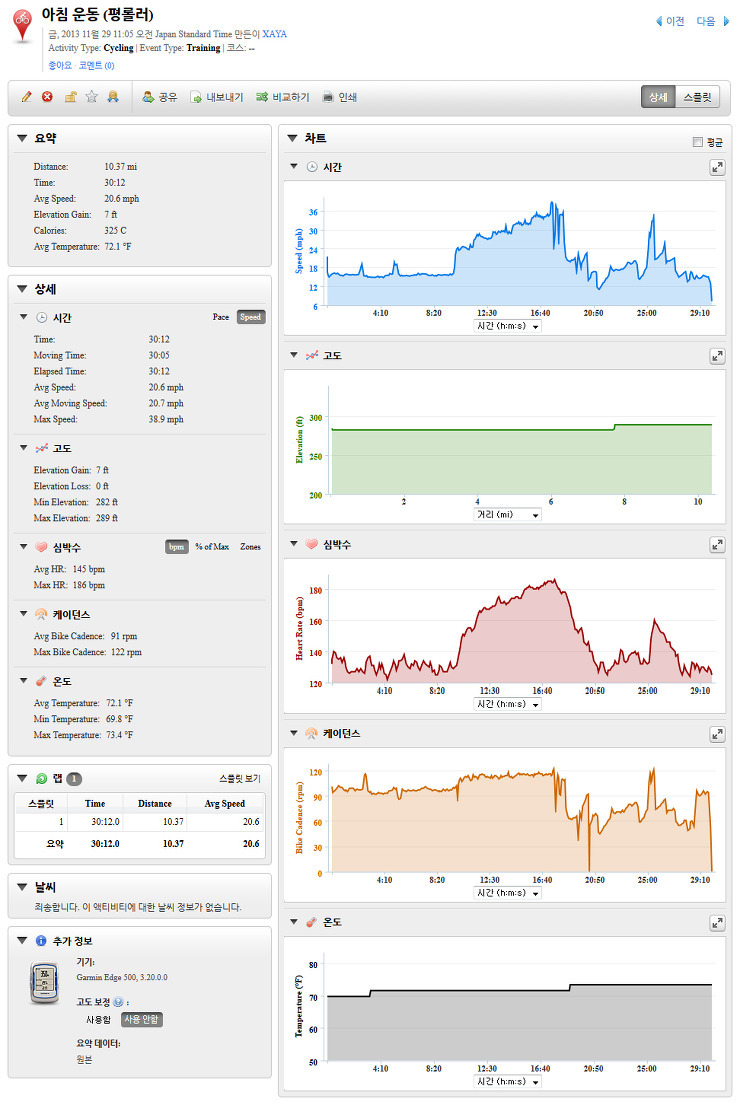Open the XAYA user profile link
Image resolution: width=740 pixels, height=1105 pixels.
point(274,34)
